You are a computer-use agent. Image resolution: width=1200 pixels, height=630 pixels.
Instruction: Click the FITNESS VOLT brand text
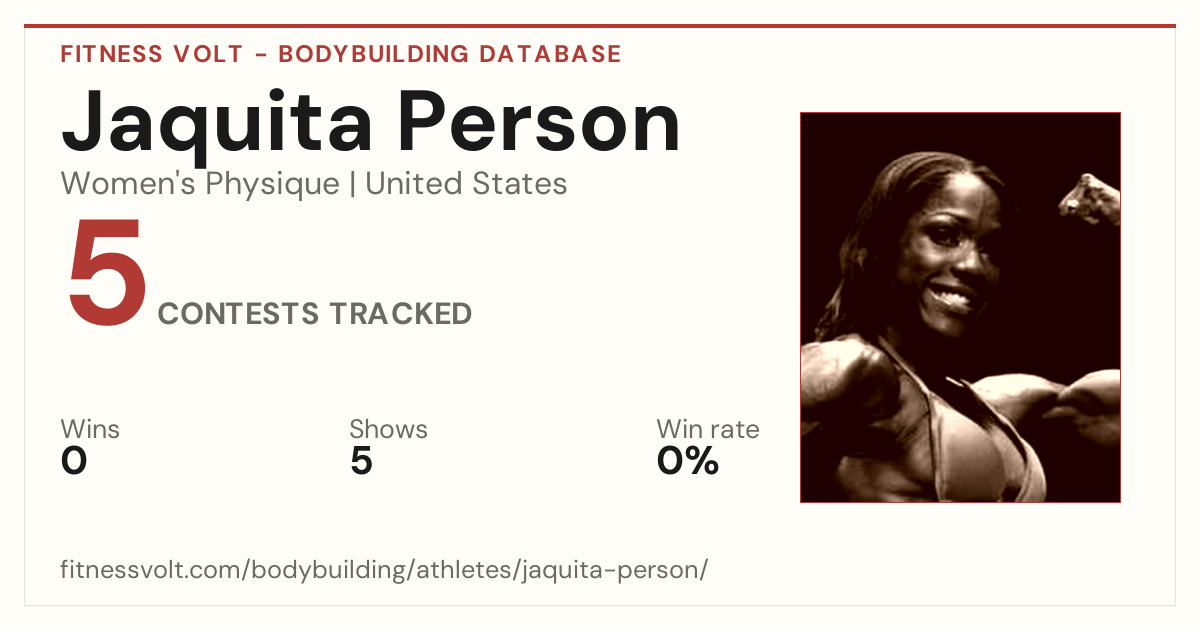151,54
